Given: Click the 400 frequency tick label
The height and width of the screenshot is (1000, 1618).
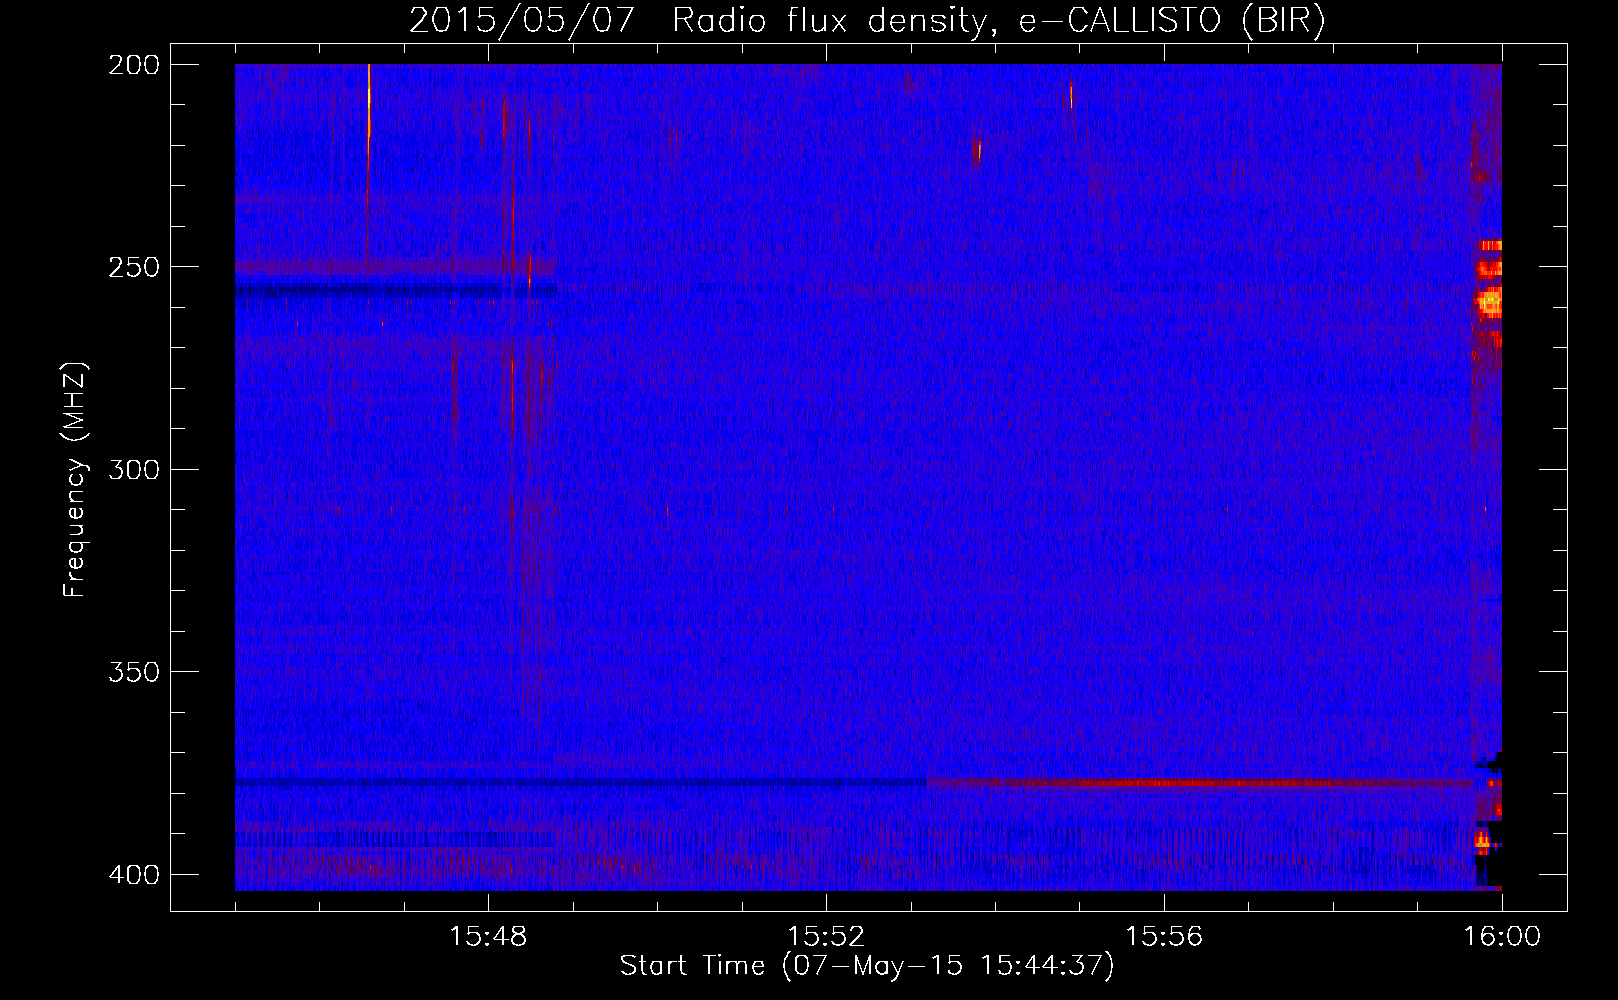Looking at the screenshot, I should (x=133, y=875).
